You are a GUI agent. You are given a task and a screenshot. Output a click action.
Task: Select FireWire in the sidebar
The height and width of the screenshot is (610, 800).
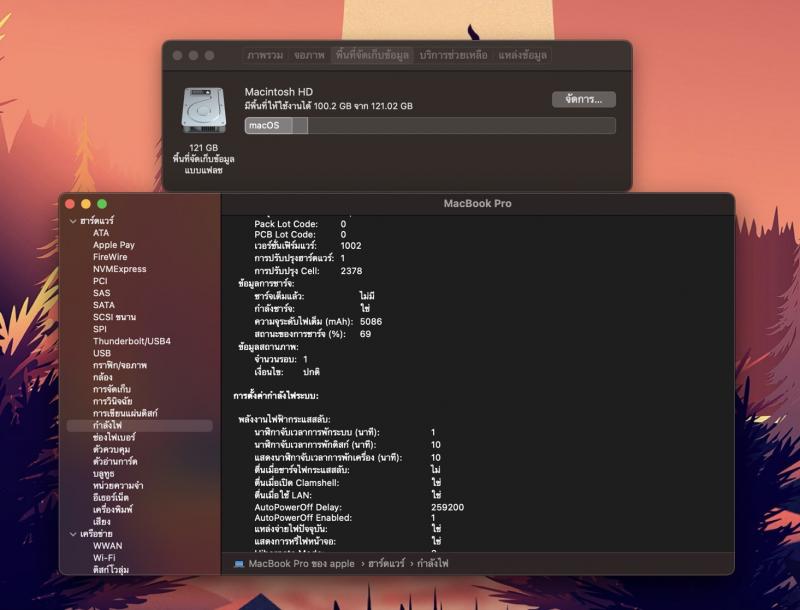[x=110, y=257]
